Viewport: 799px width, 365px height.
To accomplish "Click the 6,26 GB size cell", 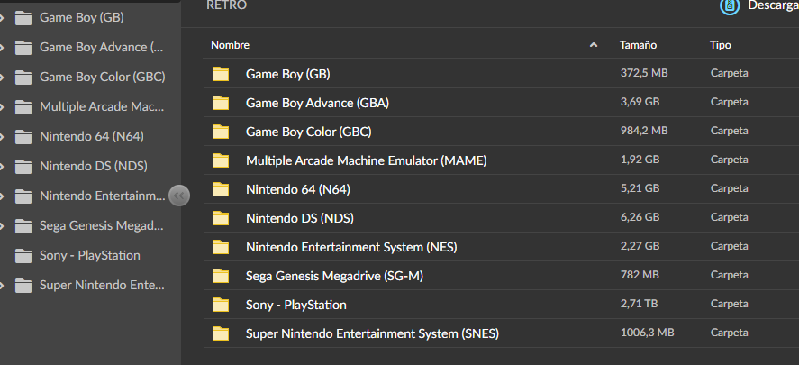I will pos(640,218).
